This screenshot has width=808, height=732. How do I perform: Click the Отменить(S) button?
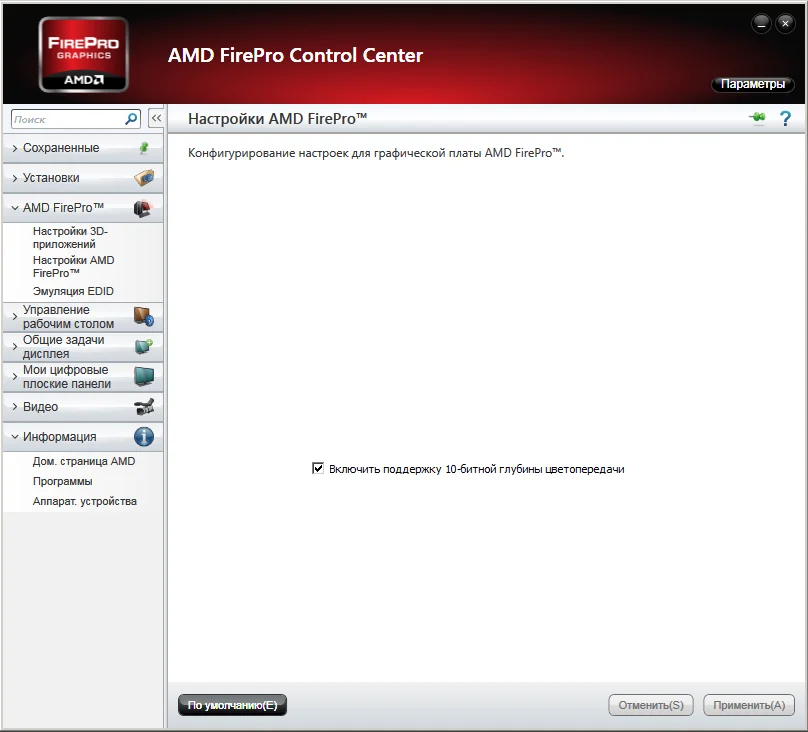[x=651, y=705]
